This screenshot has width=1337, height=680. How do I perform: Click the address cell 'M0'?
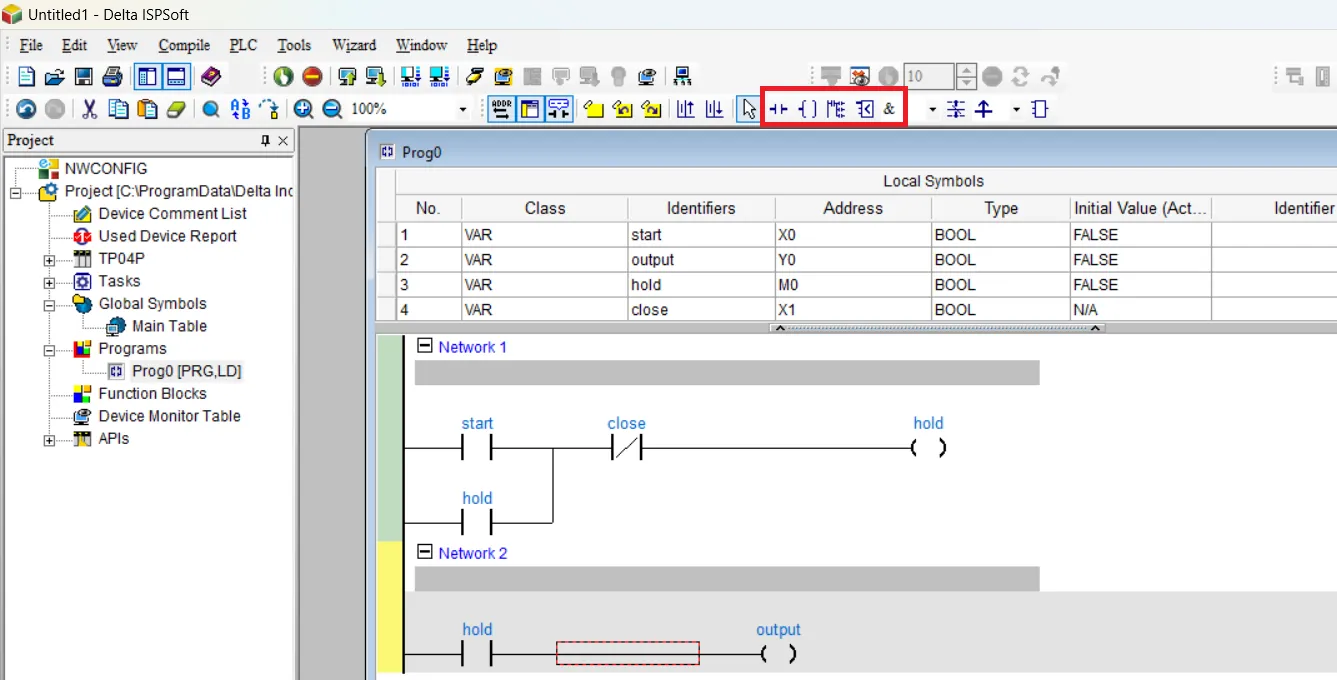[x=853, y=285]
